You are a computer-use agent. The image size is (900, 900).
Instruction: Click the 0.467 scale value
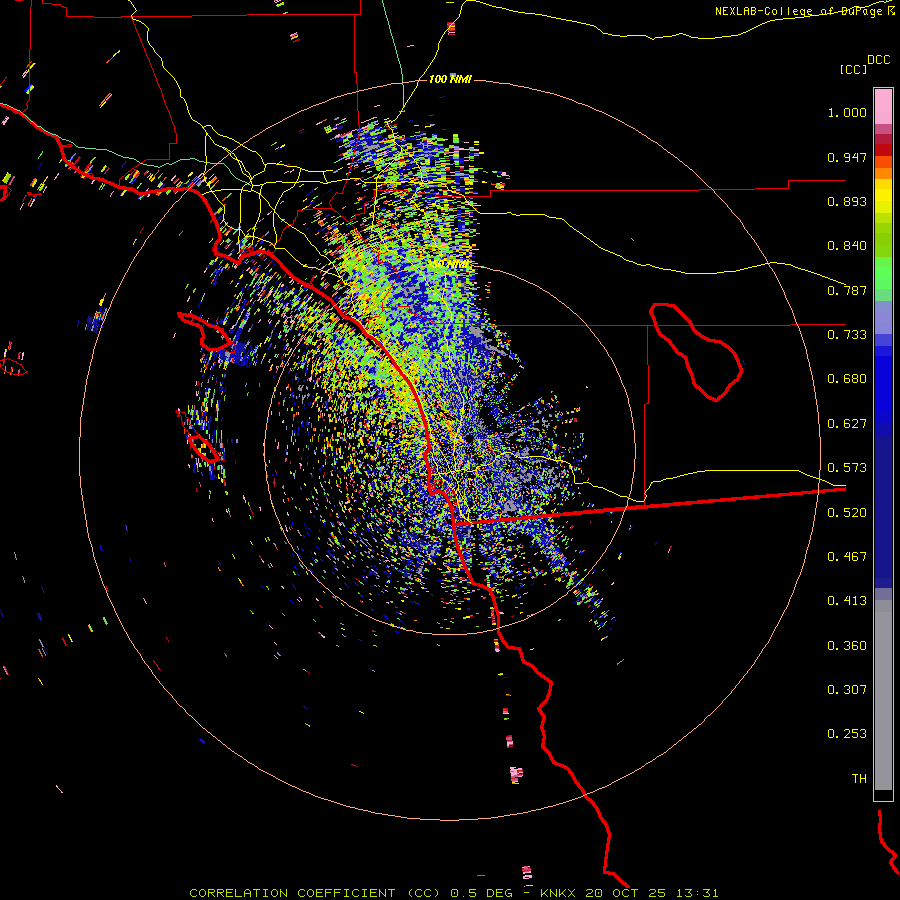click(847, 557)
